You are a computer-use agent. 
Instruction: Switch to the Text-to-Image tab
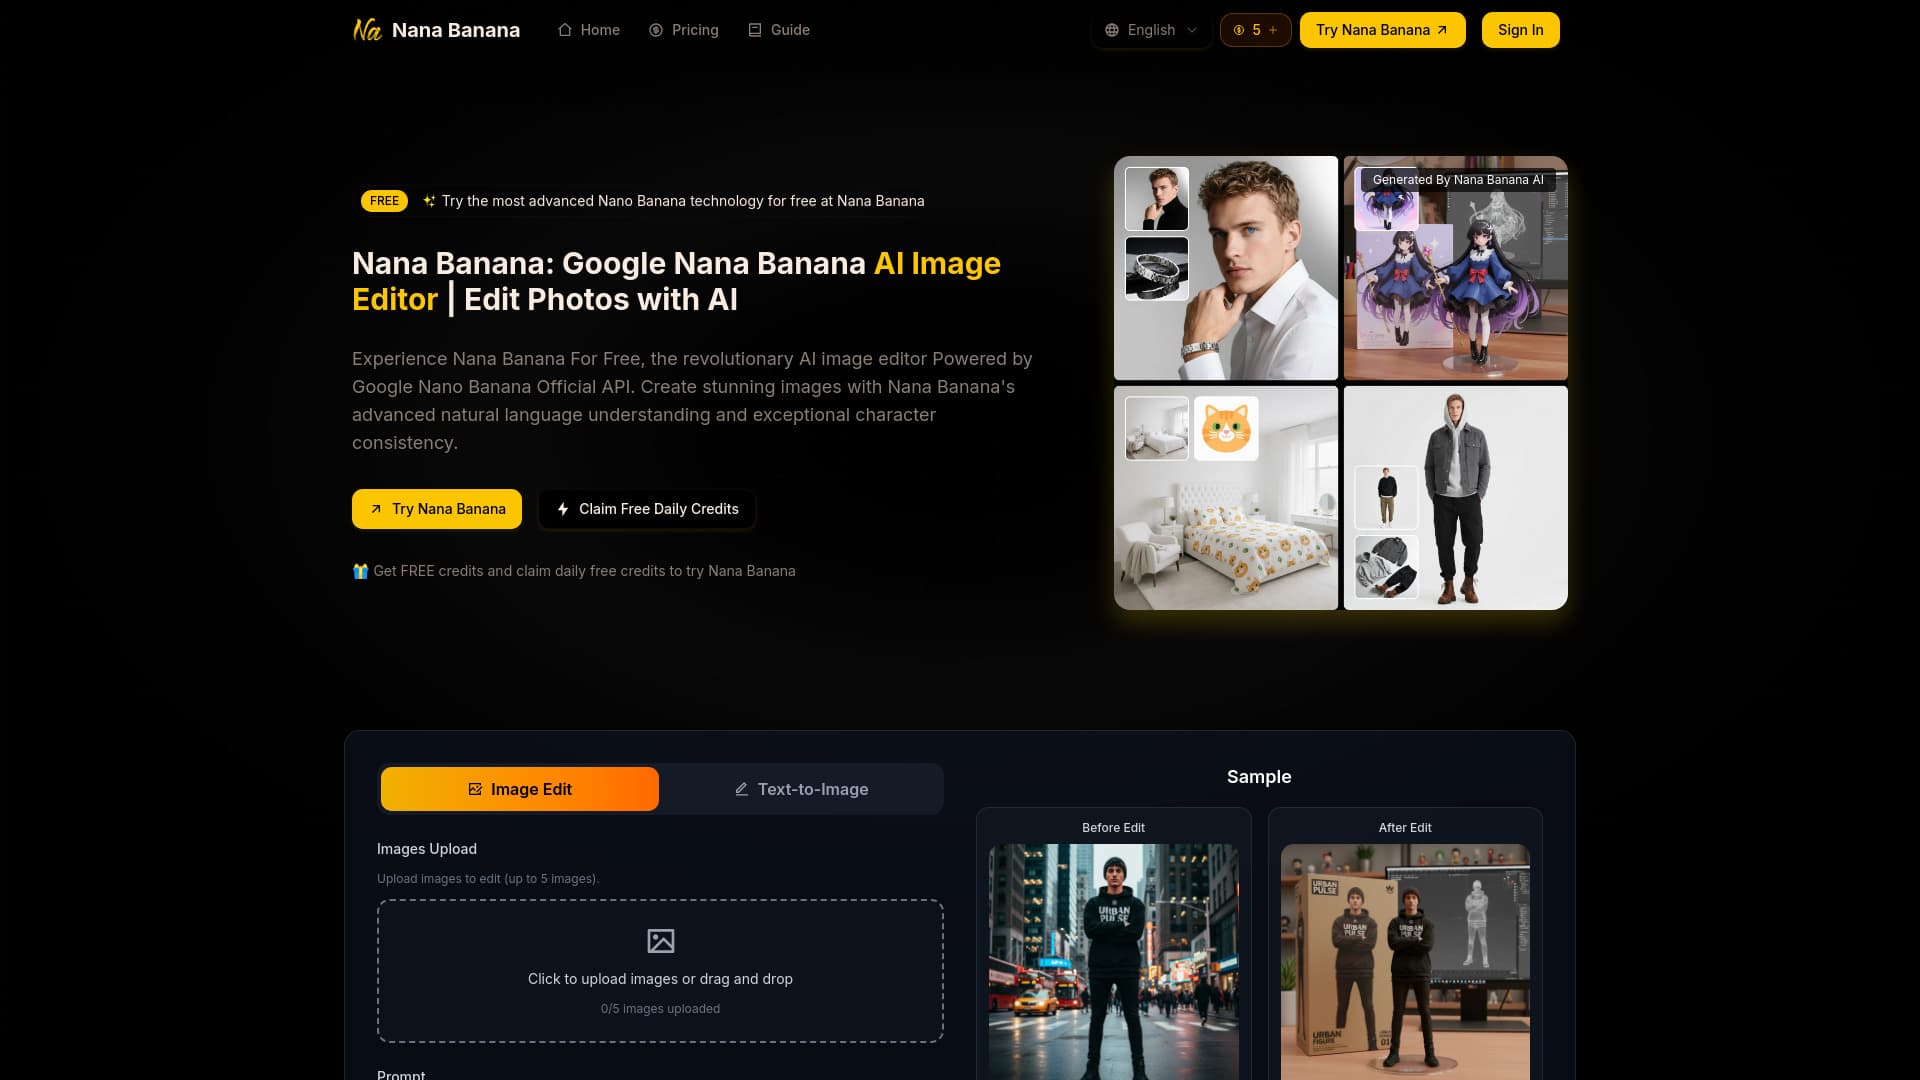[801, 789]
